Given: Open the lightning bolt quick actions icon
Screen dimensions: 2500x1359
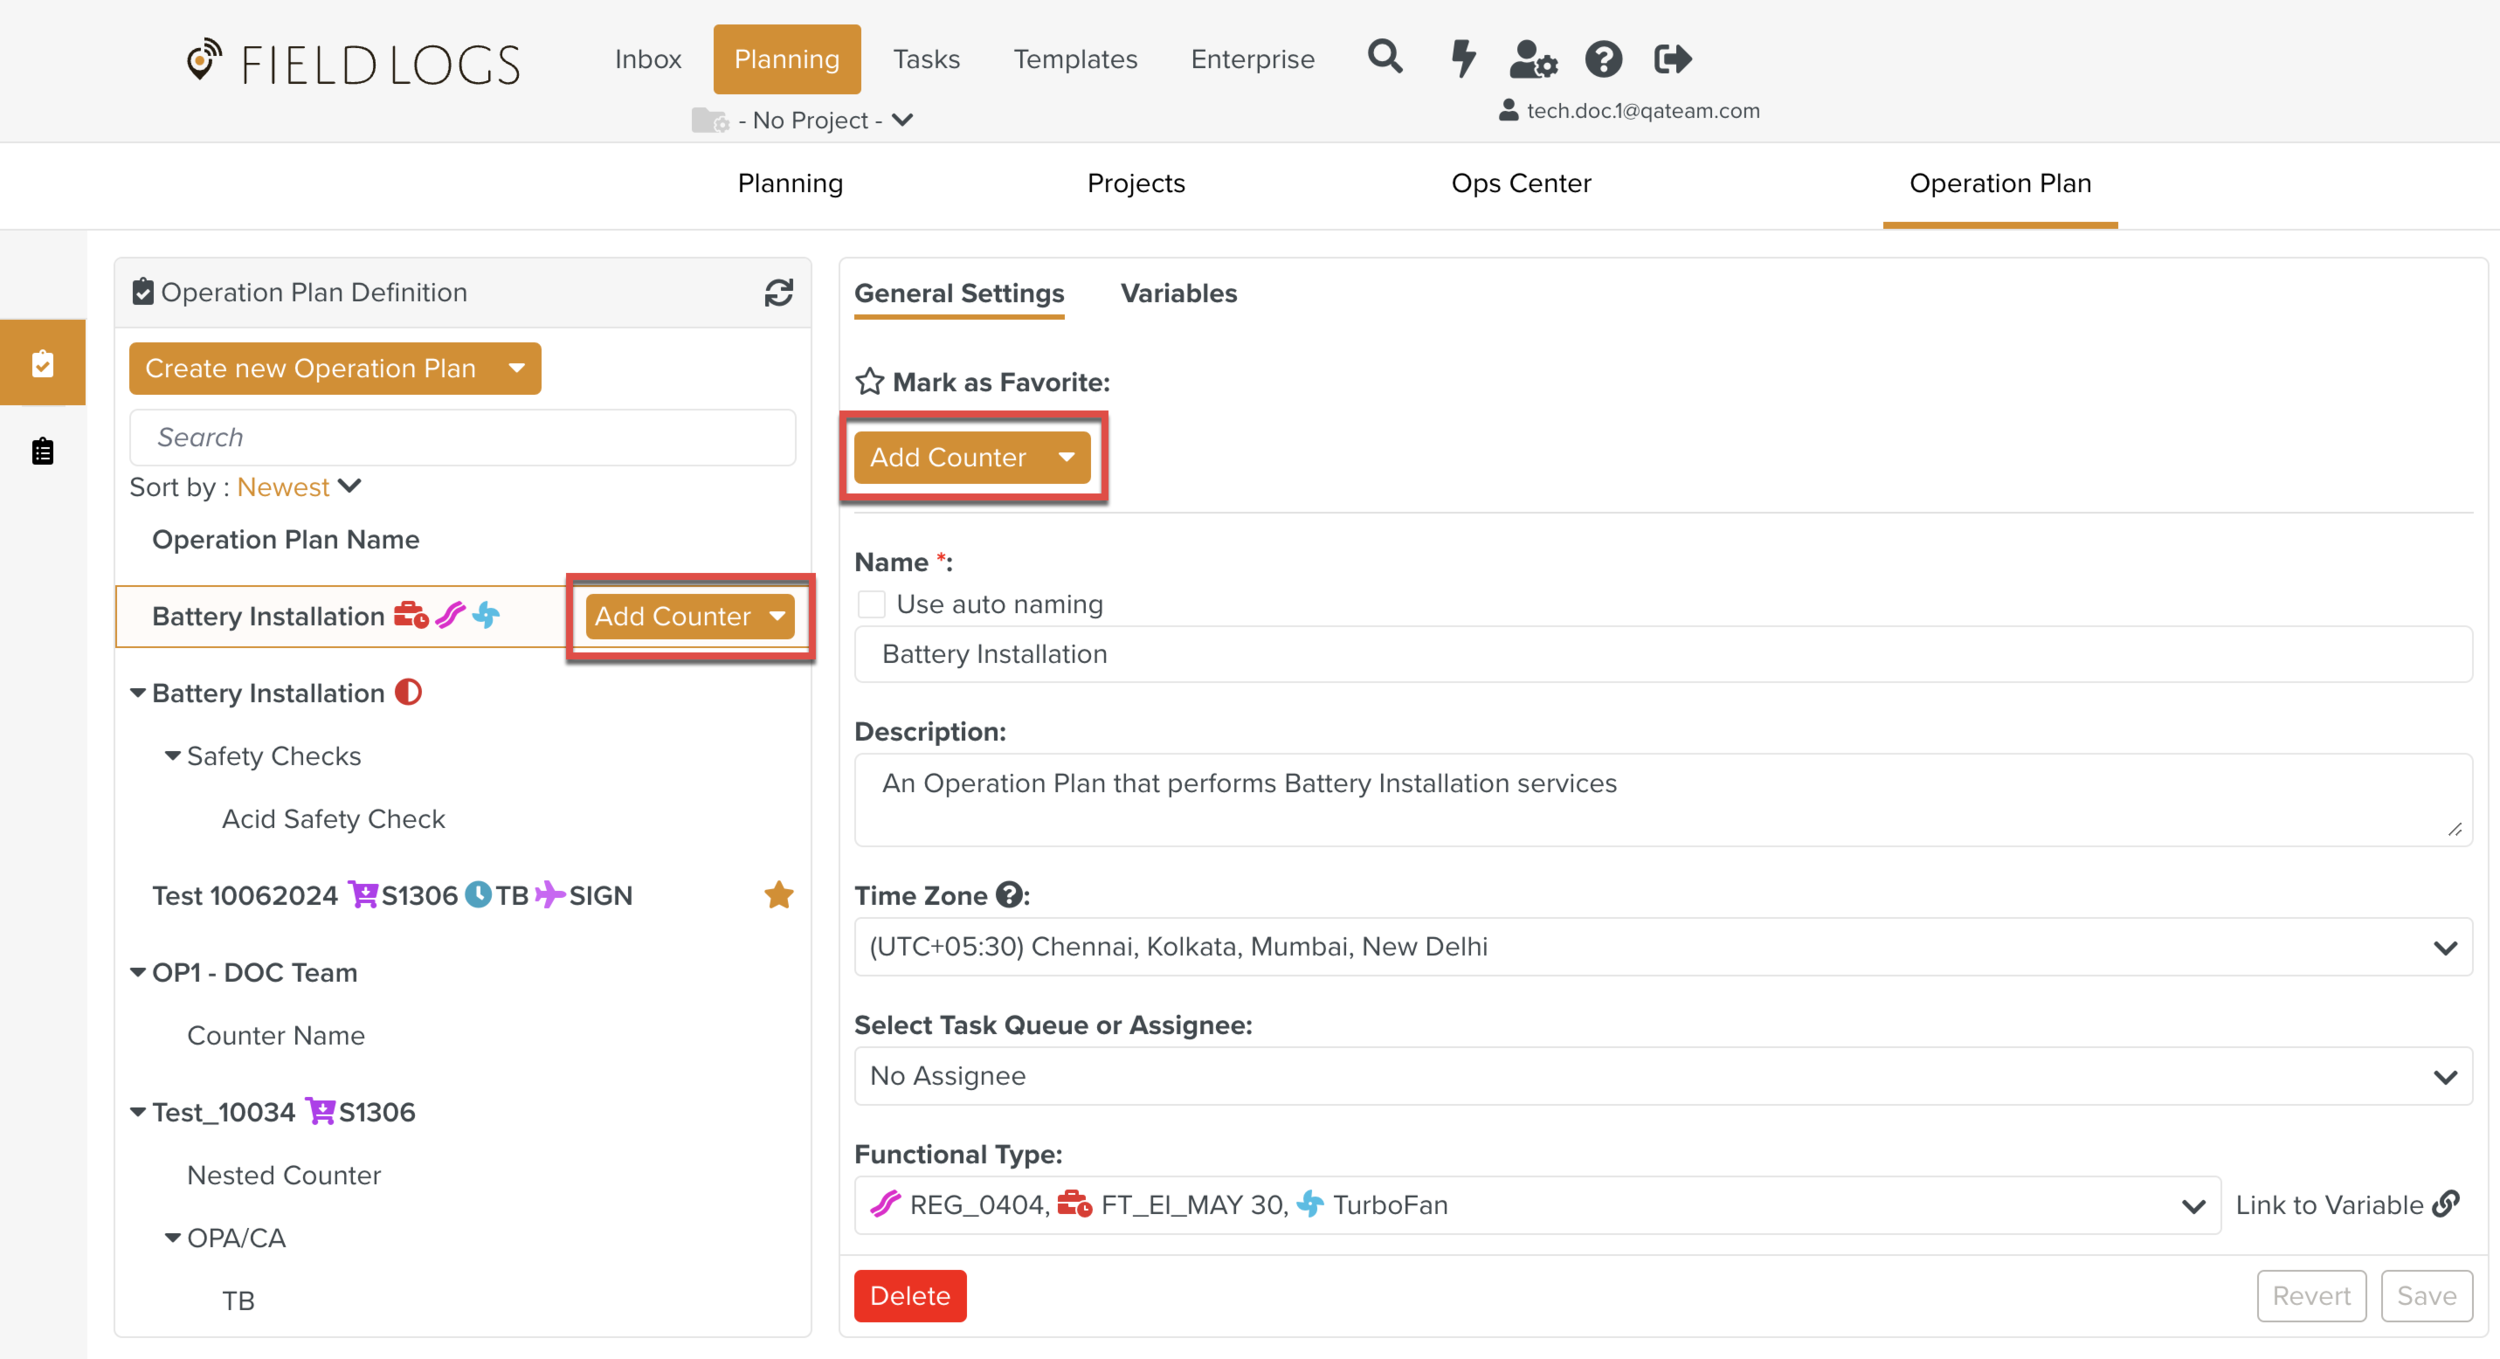Looking at the screenshot, I should [1463, 58].
